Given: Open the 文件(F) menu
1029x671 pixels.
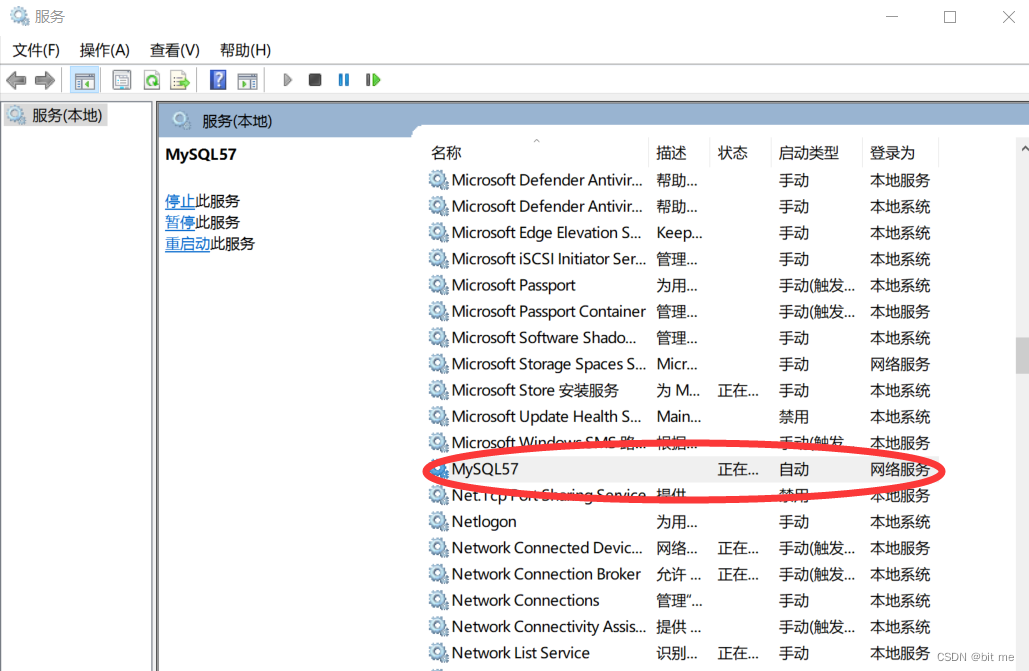Looking at the screenshot, I should tap(36, 50).
